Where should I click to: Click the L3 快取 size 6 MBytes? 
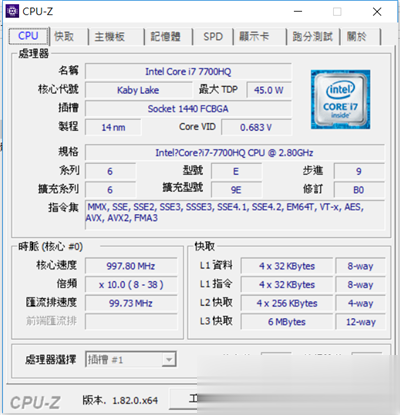coord(287,322)
